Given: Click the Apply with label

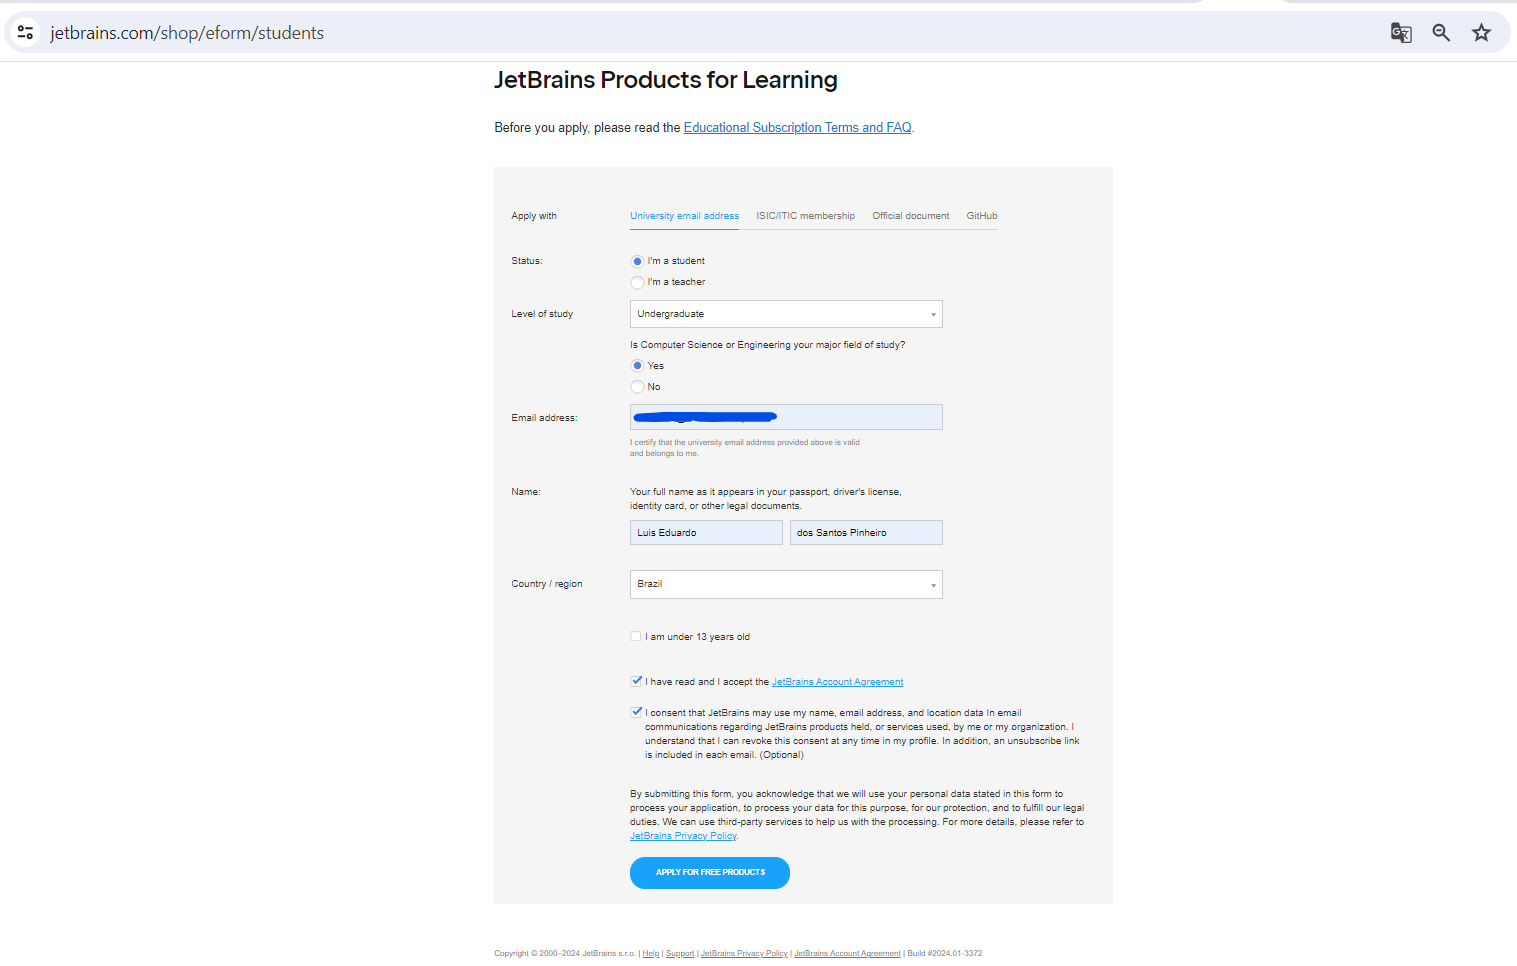Looking at the screenshot, I should point(534,216).
